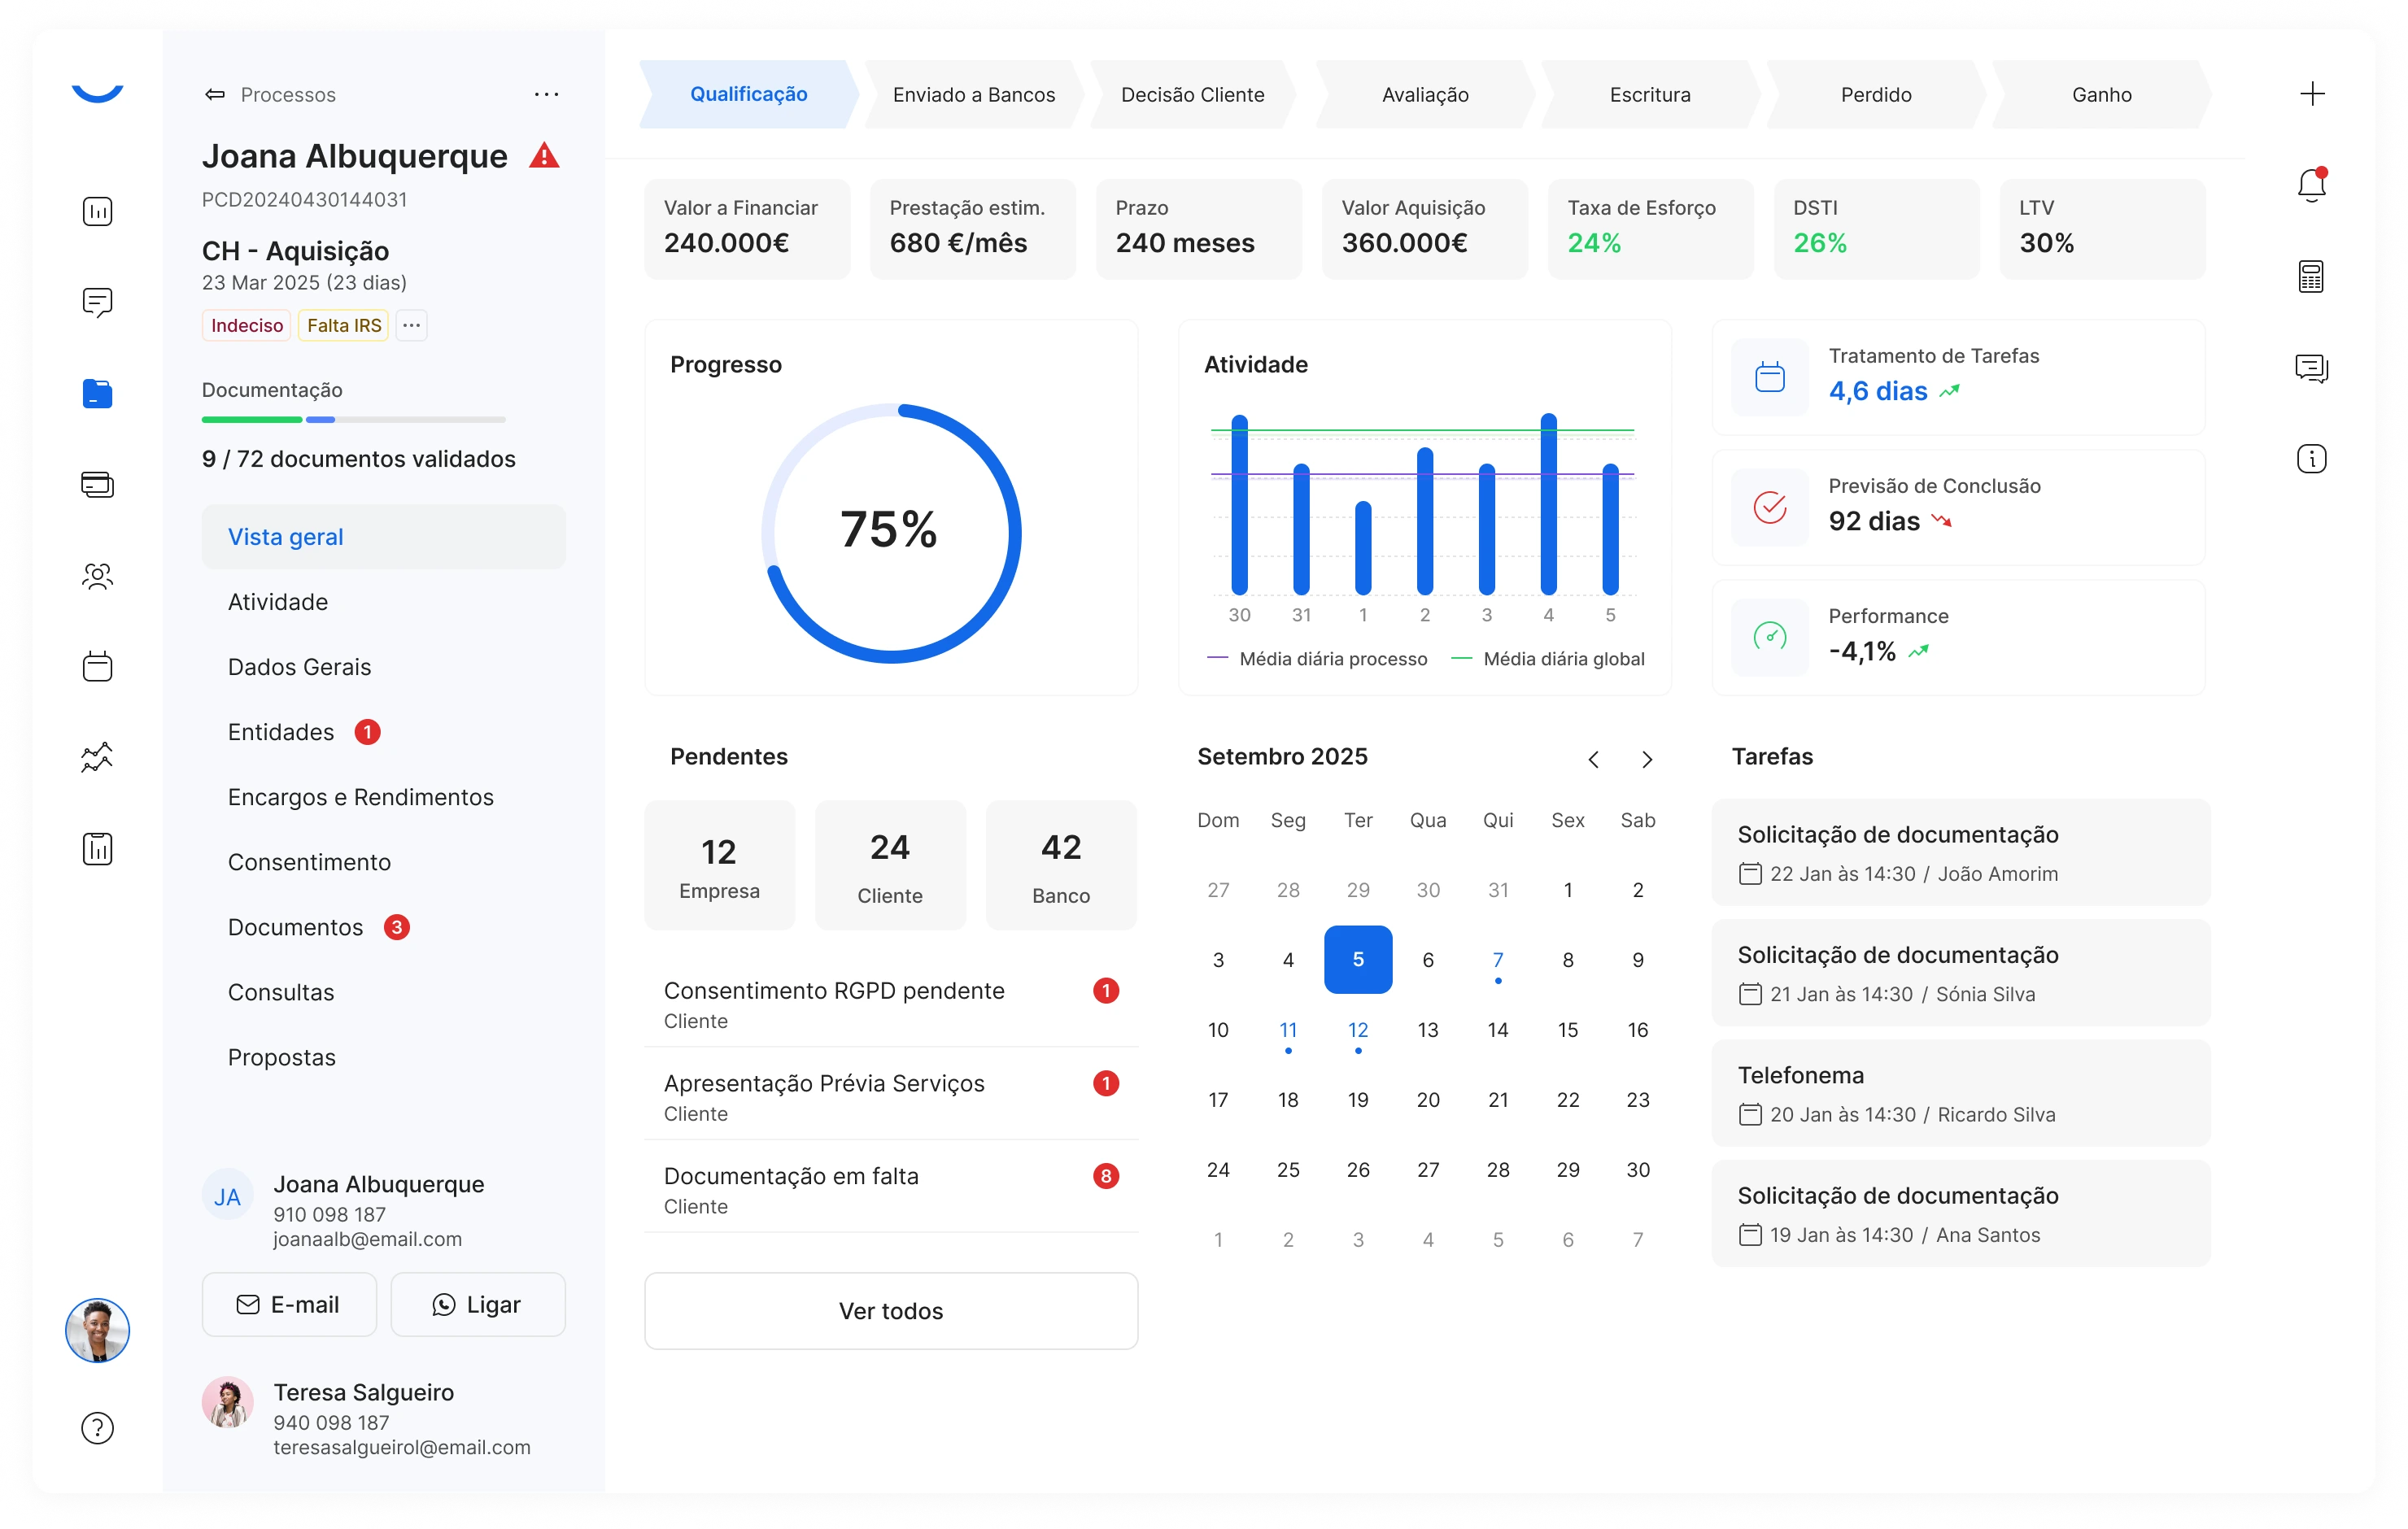Select the analytics trends icon in the sidebar
The width and height of the screenshot is (2408, 1529).
point(97,757)
